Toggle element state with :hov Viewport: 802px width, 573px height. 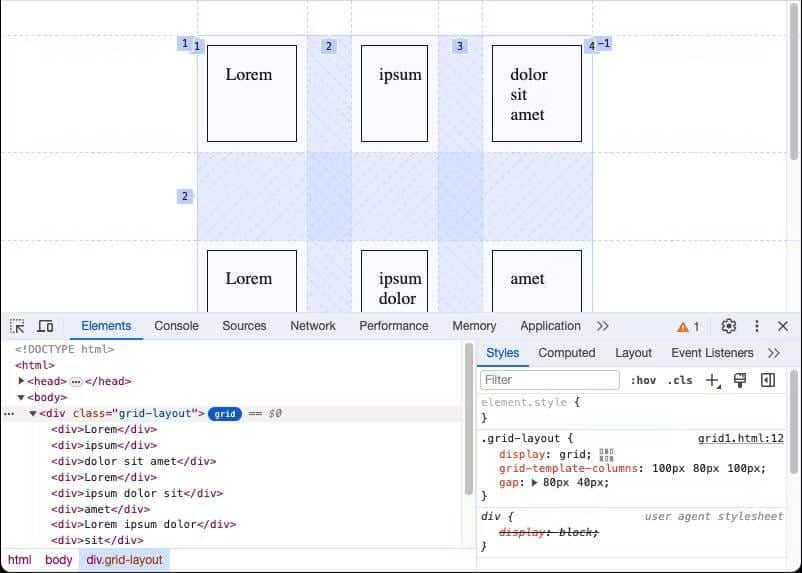click(643, 380)
